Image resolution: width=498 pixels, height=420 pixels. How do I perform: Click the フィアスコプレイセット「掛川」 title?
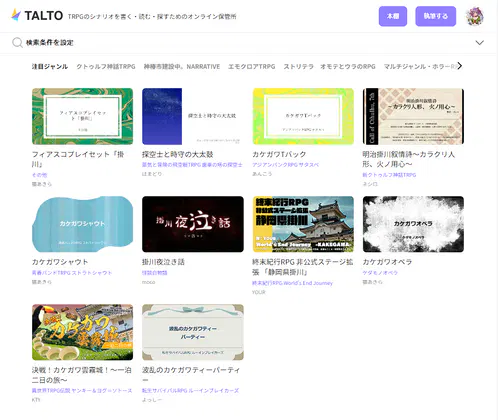(x=78, y=159)
